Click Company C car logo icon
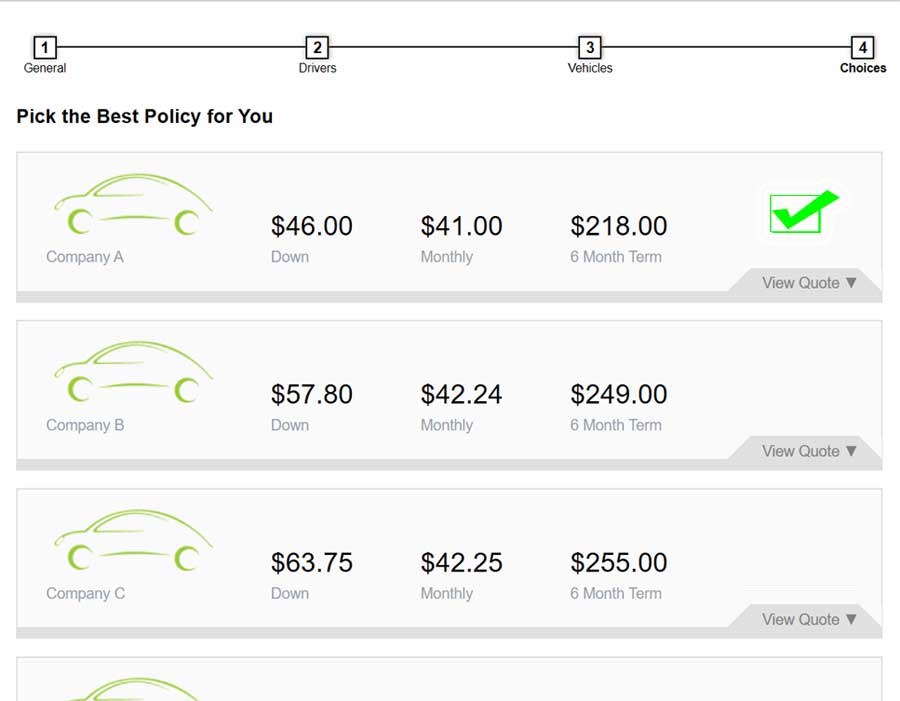Image resolution: width=900 pixels, height=701 pixels. 132,542
